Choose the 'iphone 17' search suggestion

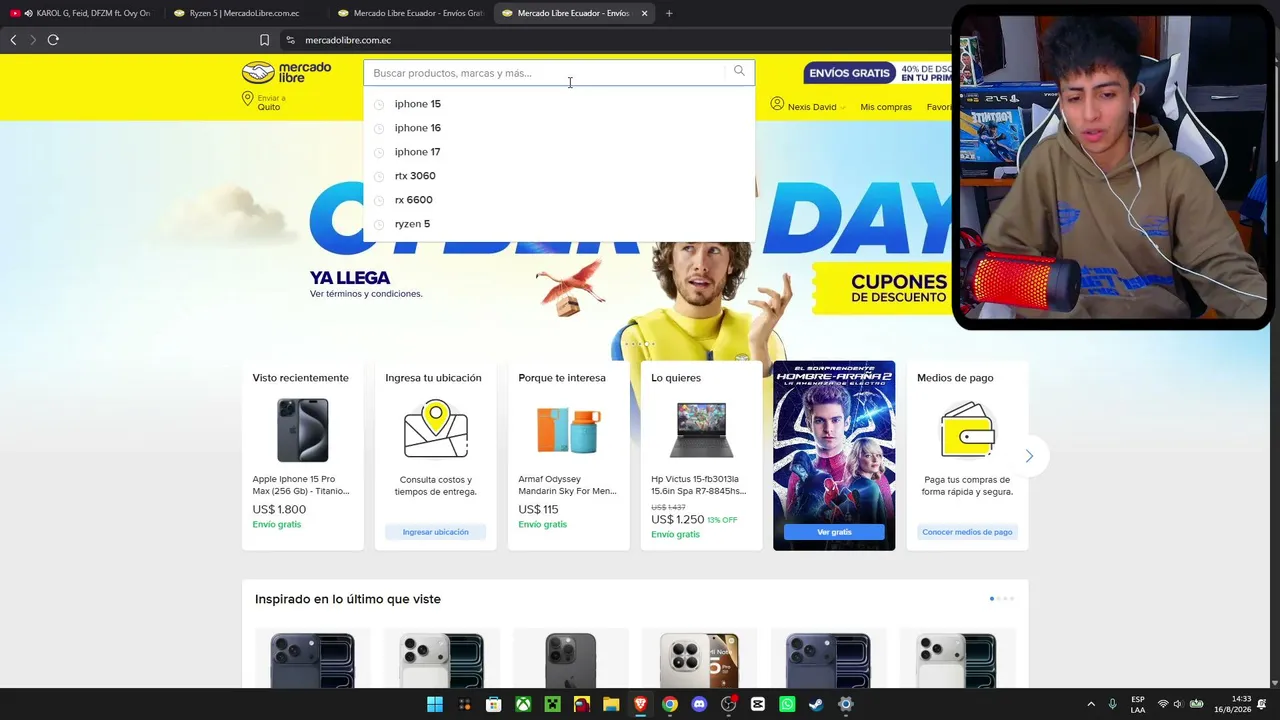(558, 152)
